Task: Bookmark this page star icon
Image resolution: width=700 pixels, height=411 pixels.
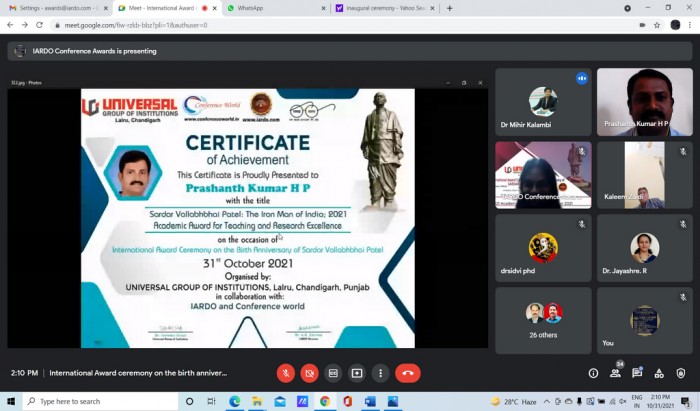Action: point(657,25)
